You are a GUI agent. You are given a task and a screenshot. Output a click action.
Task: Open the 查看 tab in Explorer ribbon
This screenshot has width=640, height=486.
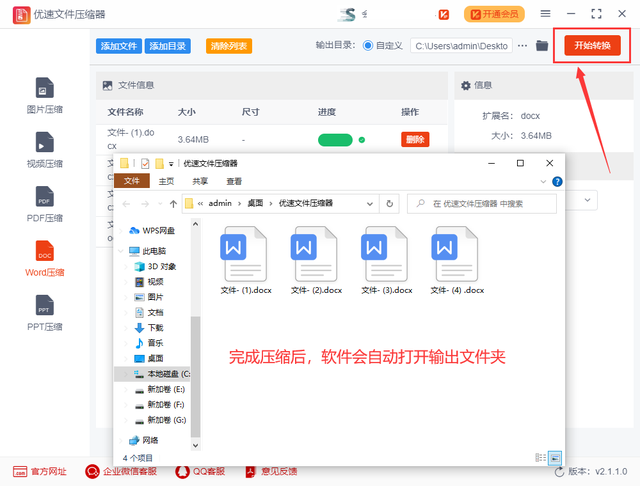[x=234, y=181]
